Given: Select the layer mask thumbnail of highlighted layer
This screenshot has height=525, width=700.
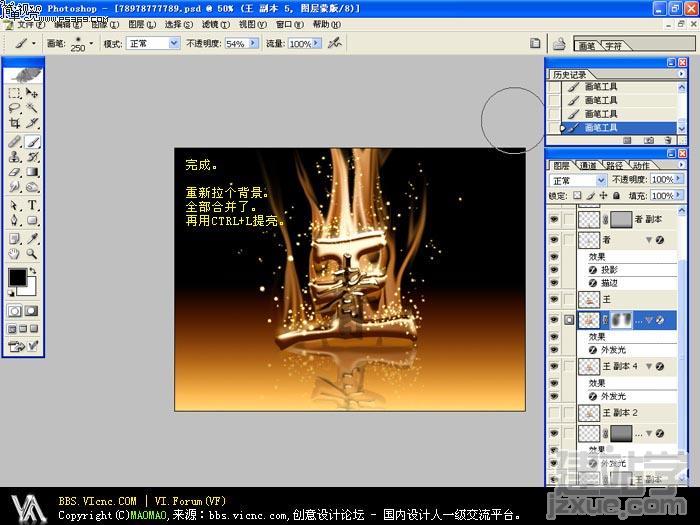Looking at the screenshot, I should [621, 320].
